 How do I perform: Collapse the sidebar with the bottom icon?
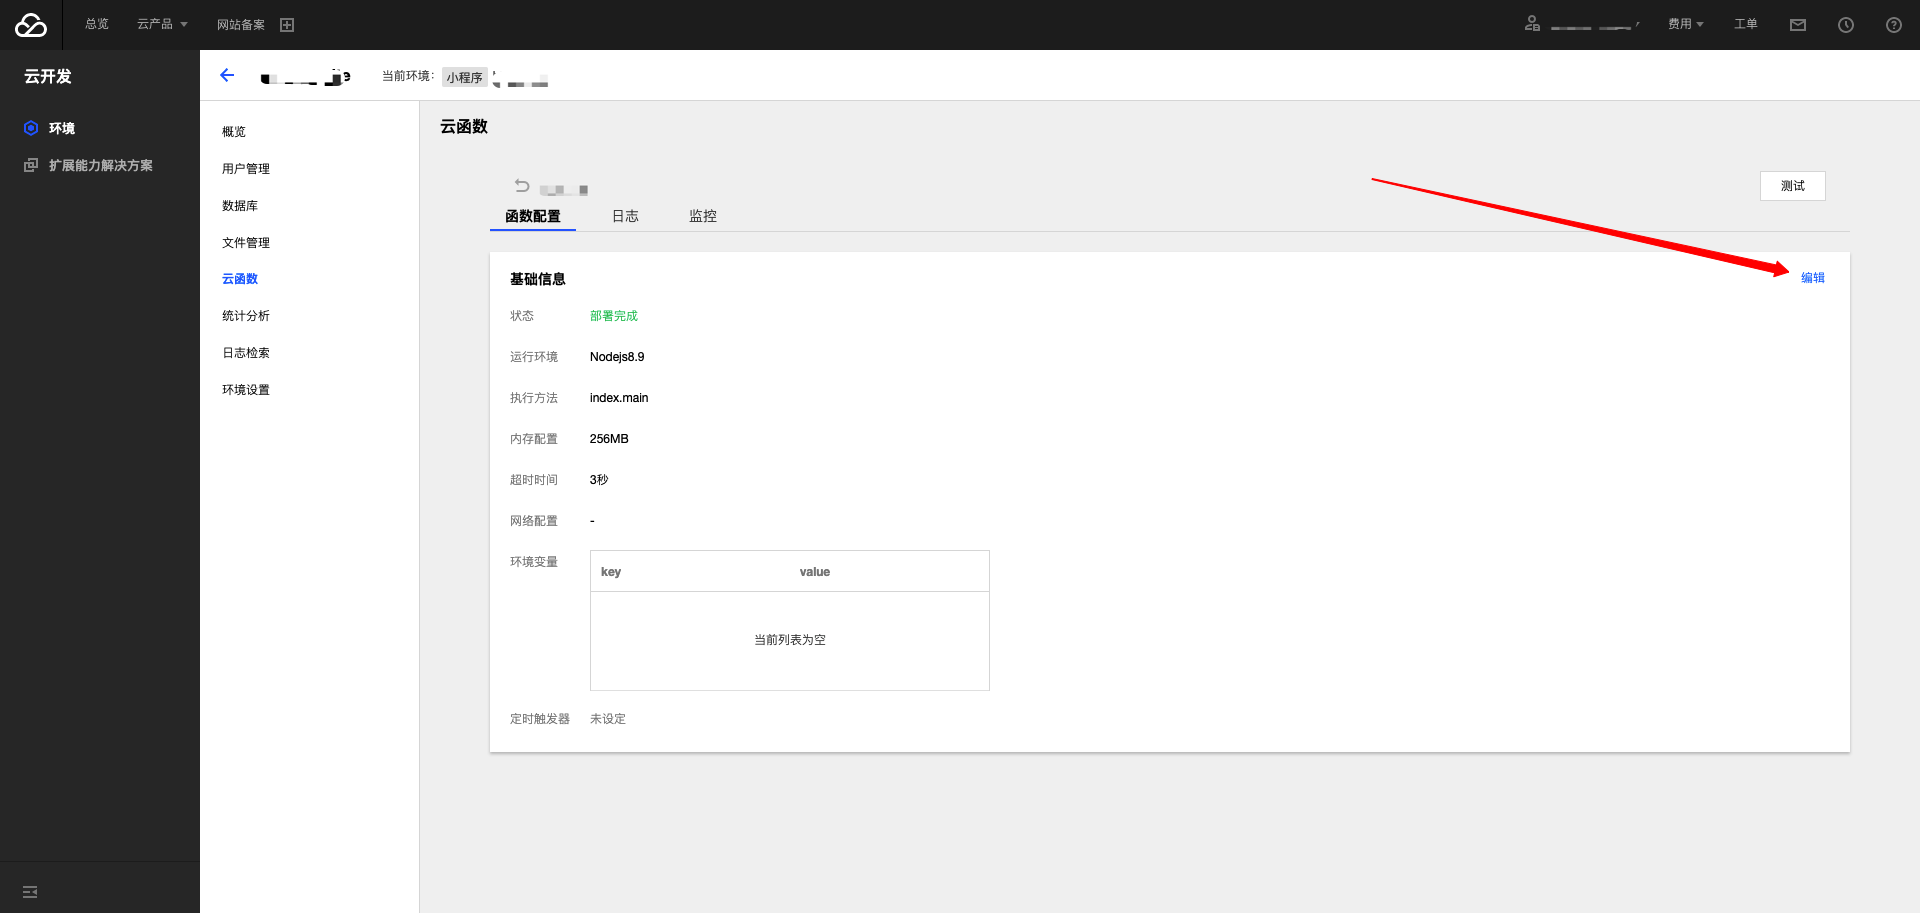pos(30,891)
